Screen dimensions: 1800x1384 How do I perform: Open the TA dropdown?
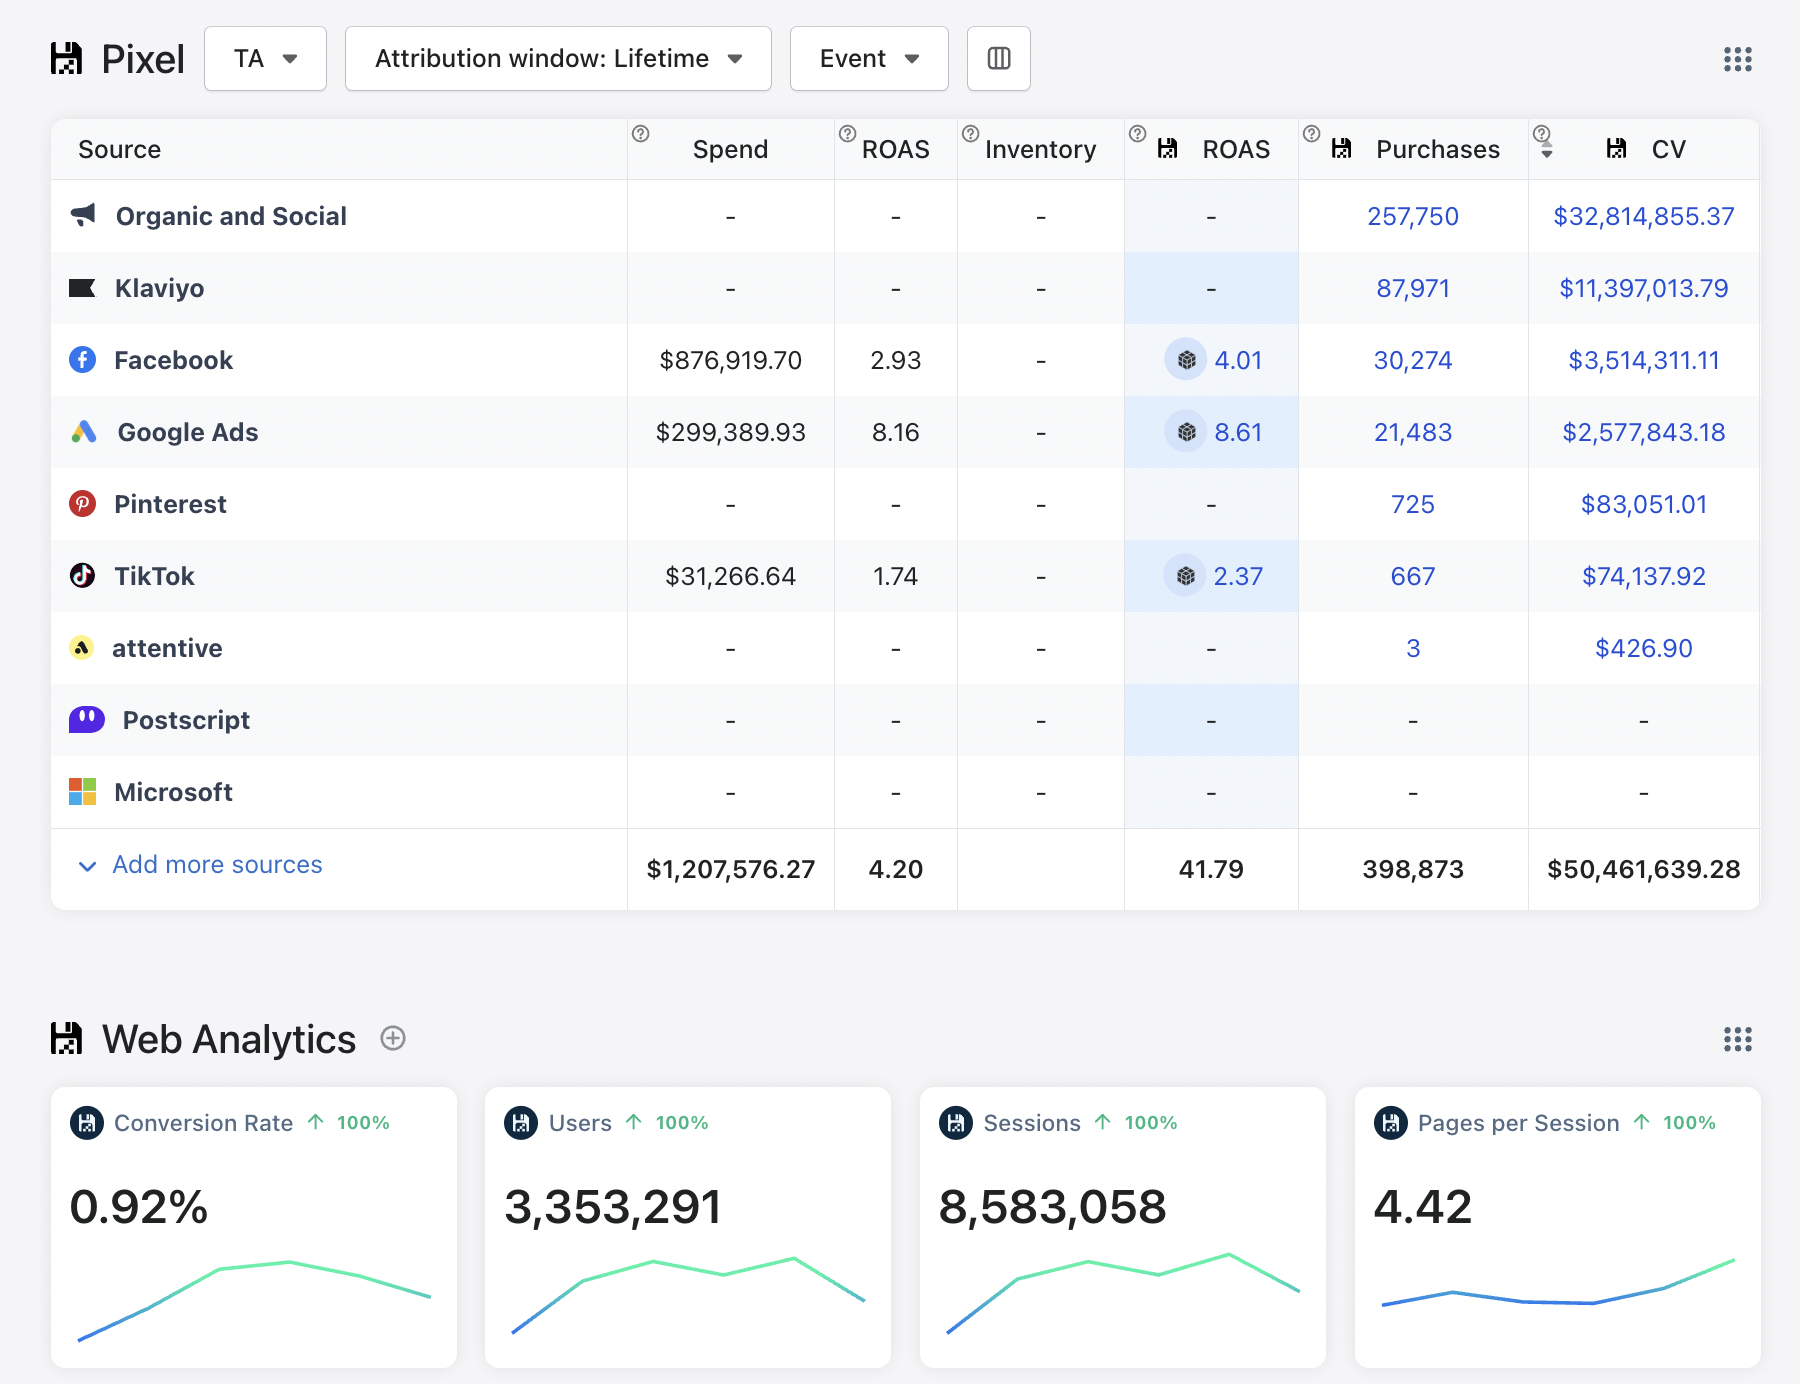tap(265, 59)
